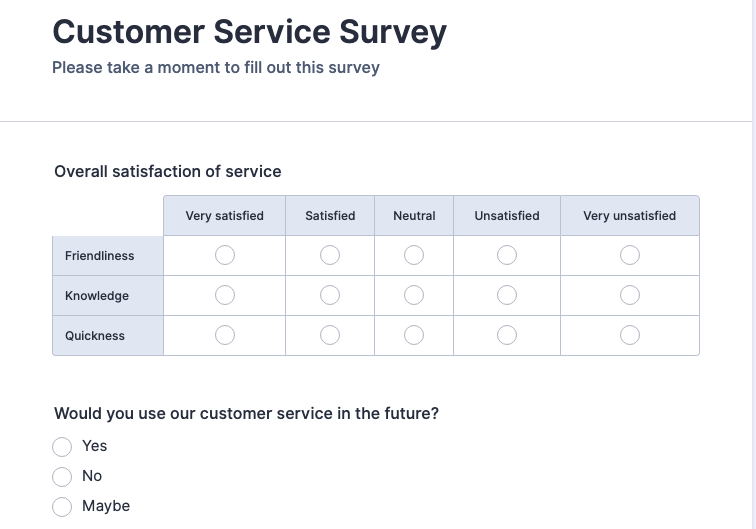This screenshot has width=756, height=529.
Task: Pick Neutral for Knowledge
Action: (x=414, y=295)
